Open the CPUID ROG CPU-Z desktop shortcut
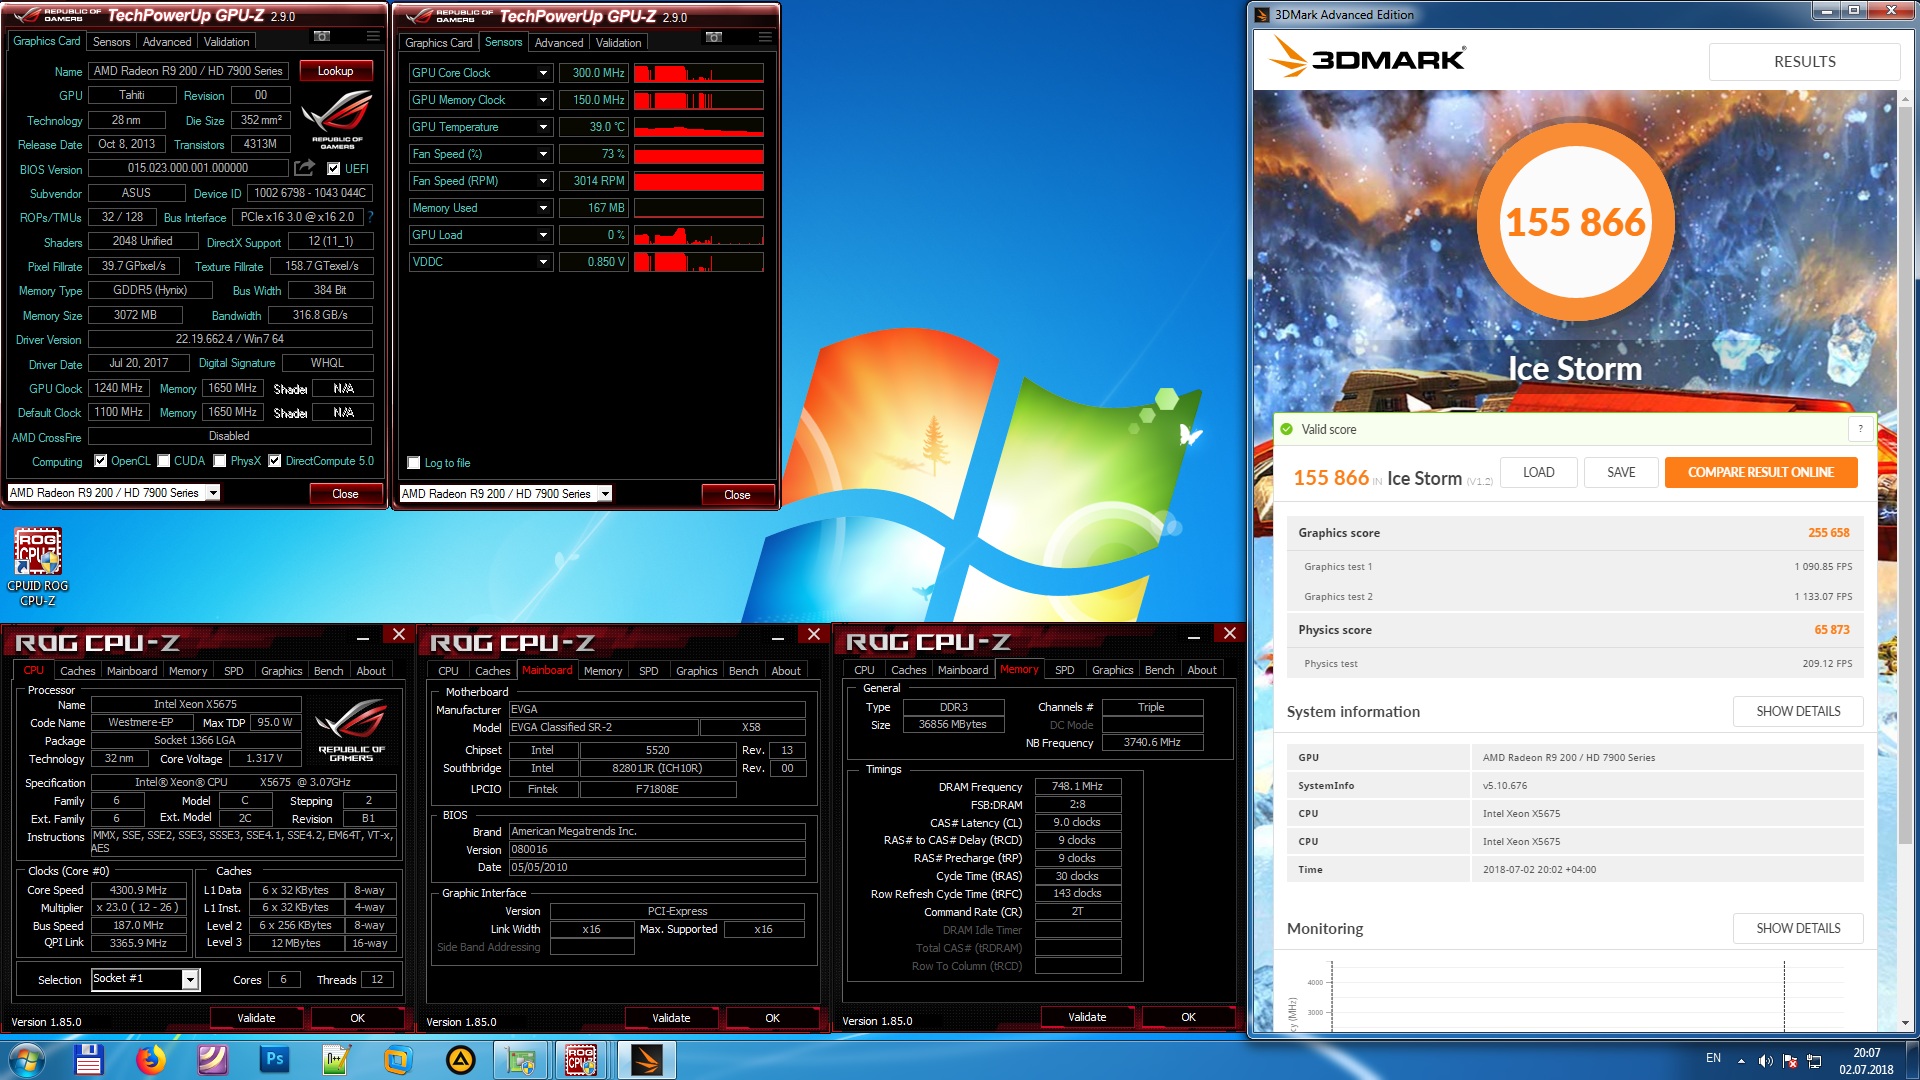This screenshot has height=1080, width=1920. (x=38, y=566)
